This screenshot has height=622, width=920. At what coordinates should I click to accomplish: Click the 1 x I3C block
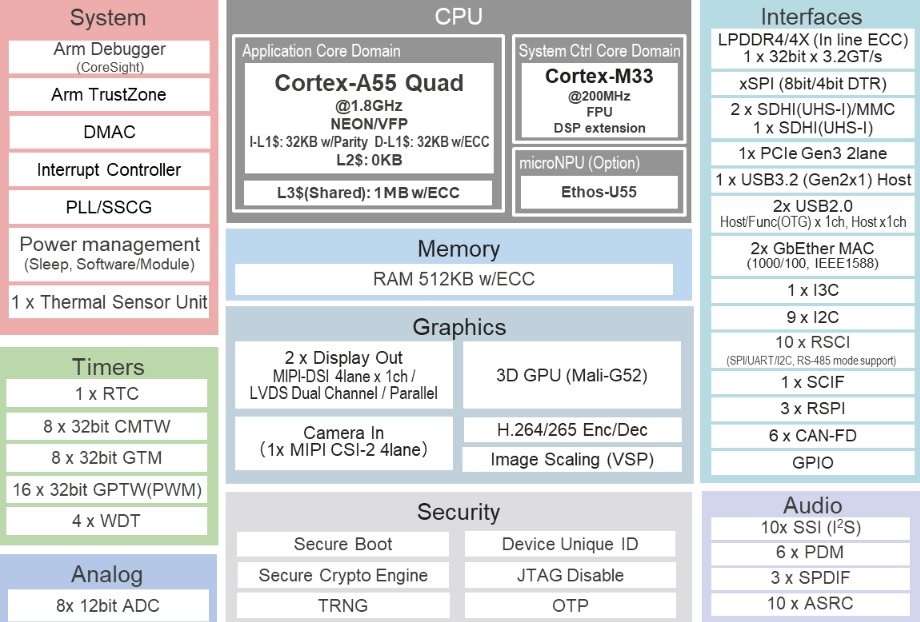813,290
